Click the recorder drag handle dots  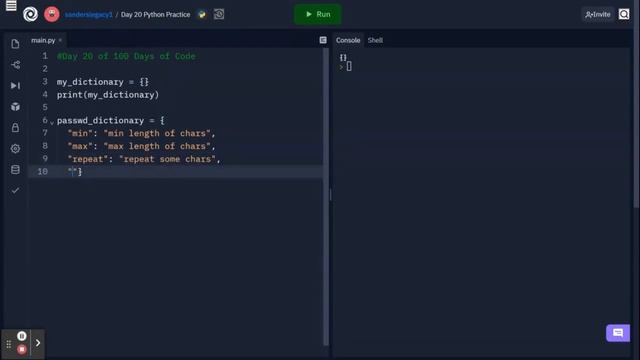point(9,345)
